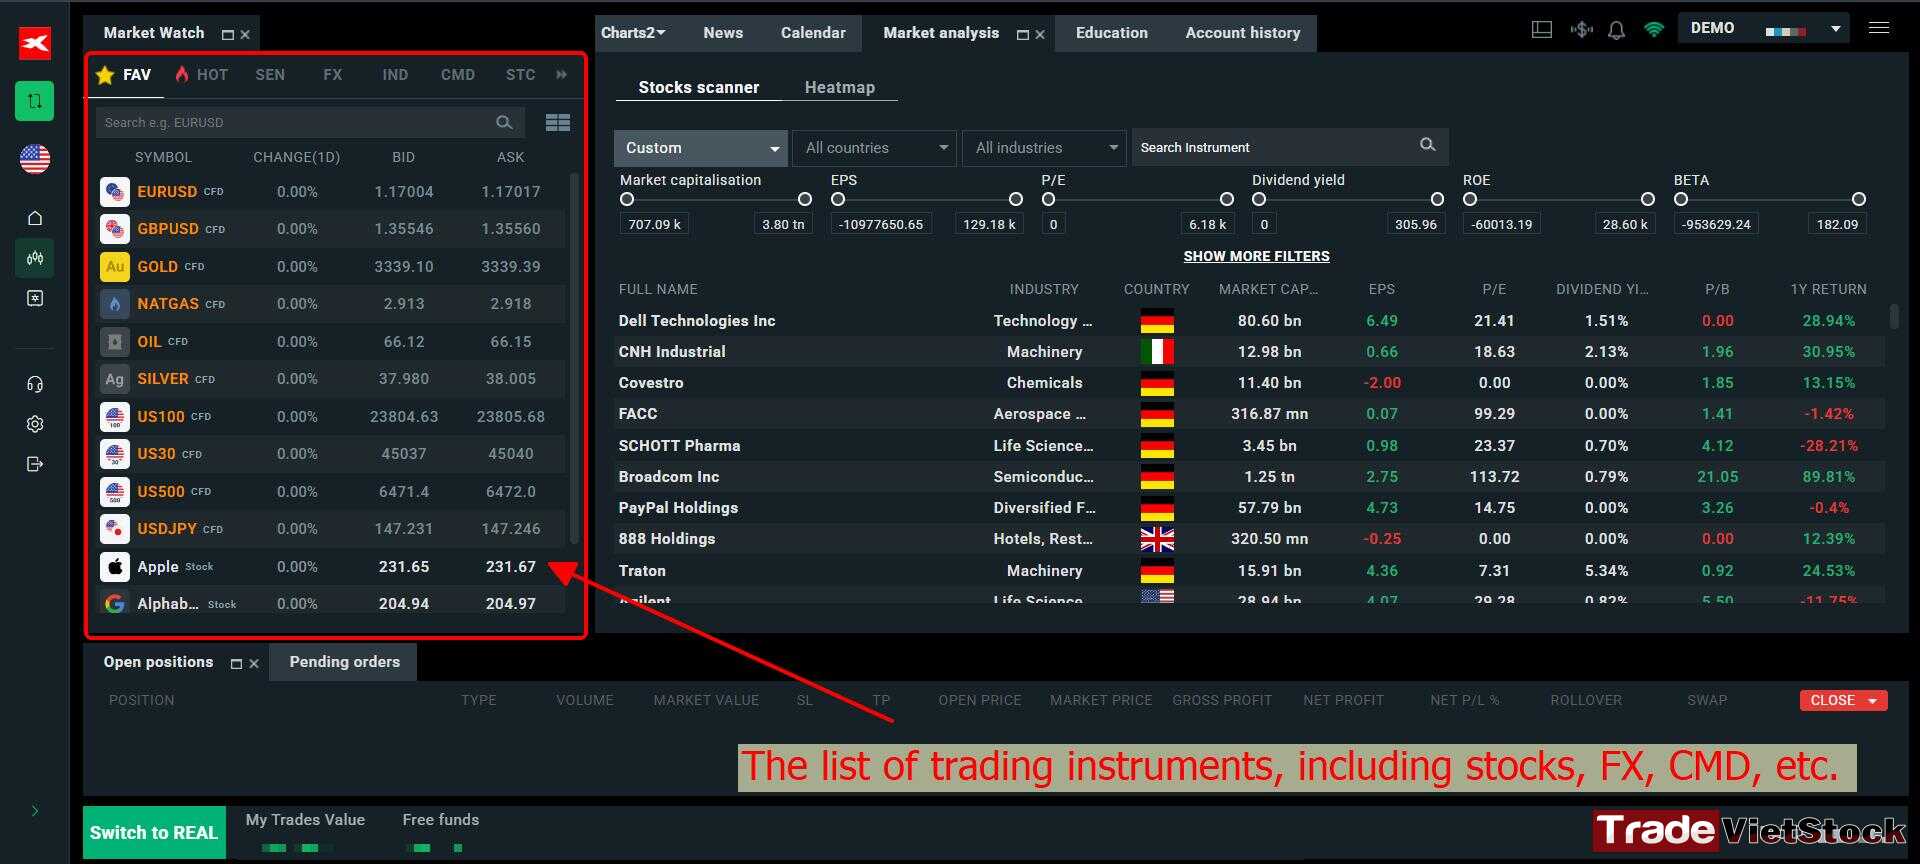Click the logout icon in sidebar
This screenshot has width=1920, height=864.
point(35,464)
